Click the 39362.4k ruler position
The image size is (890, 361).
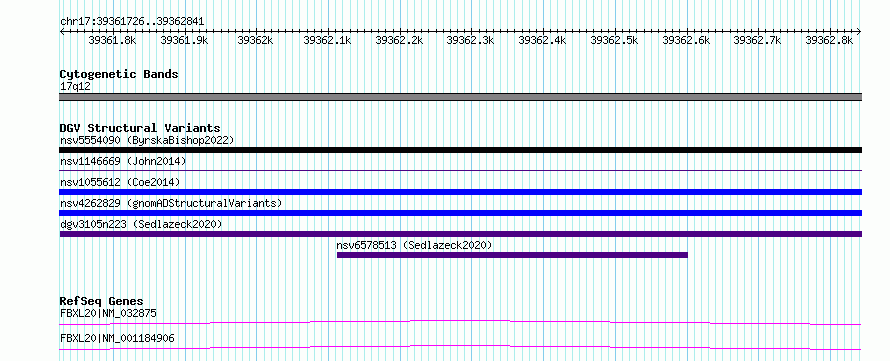tap(543, 40)
